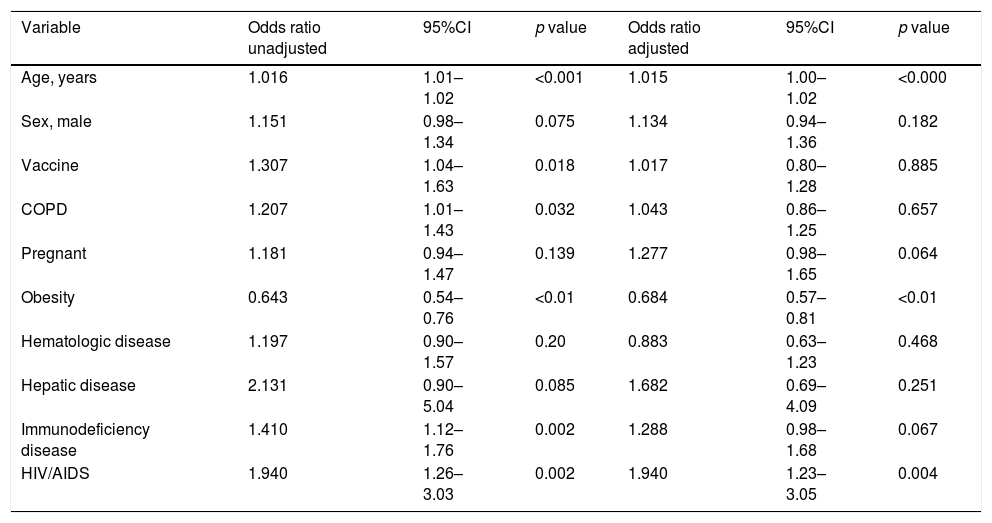The image size is (992, 523).
Task: Click the odds ratio value 0.643
Action: [x=267, y=298]
